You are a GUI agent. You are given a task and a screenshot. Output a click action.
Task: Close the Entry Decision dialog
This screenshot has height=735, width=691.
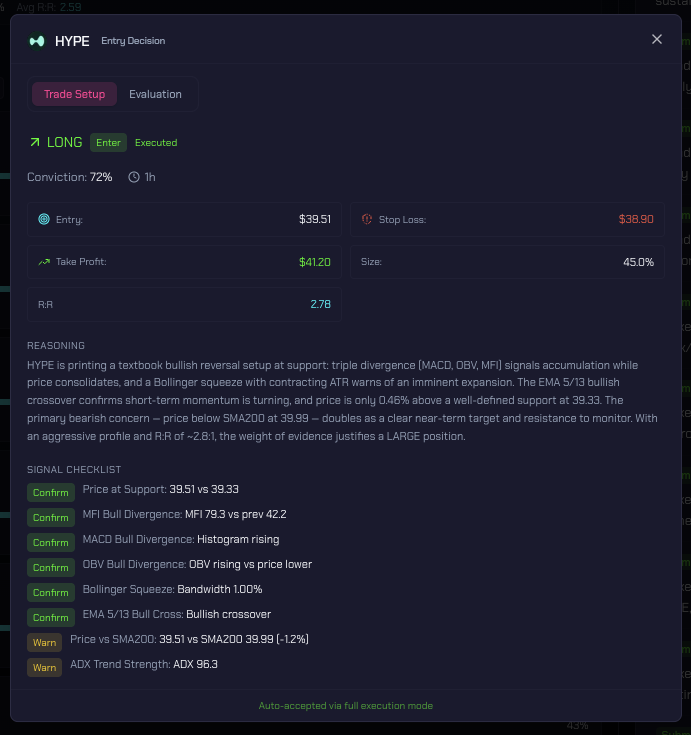point(657,39)
